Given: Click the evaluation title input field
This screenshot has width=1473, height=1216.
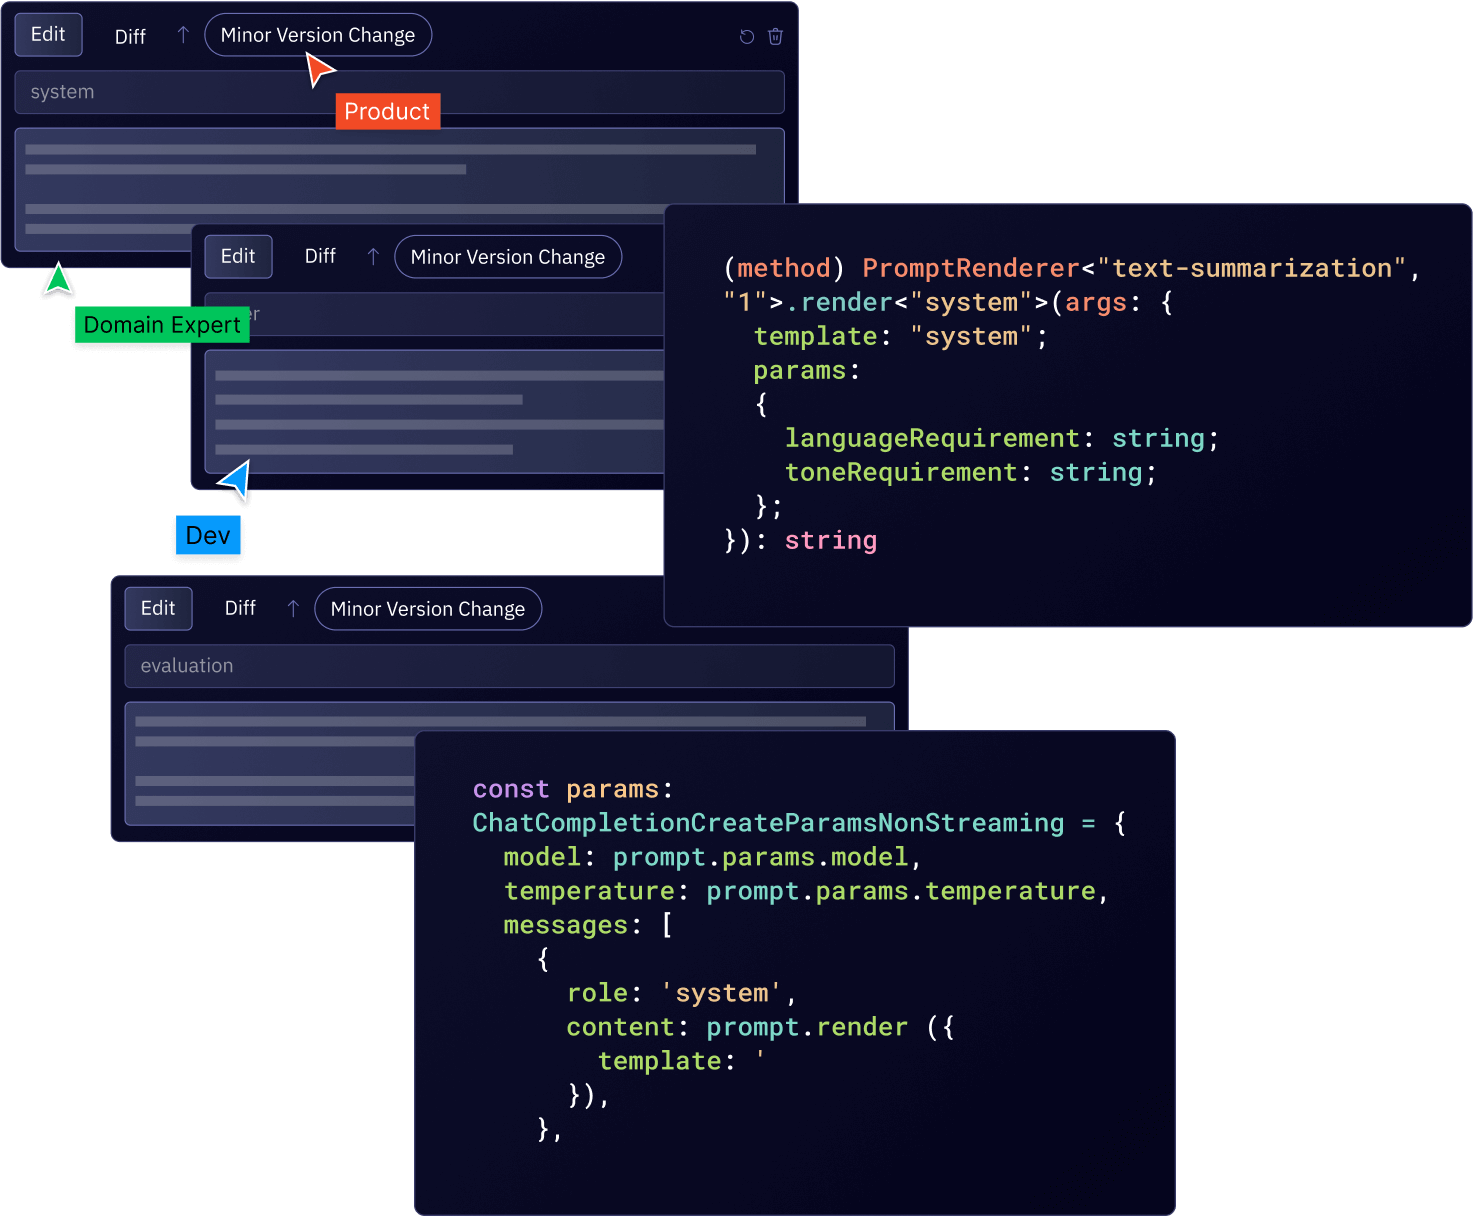Looking at the screenshot, I should click(x=509, y=666).
